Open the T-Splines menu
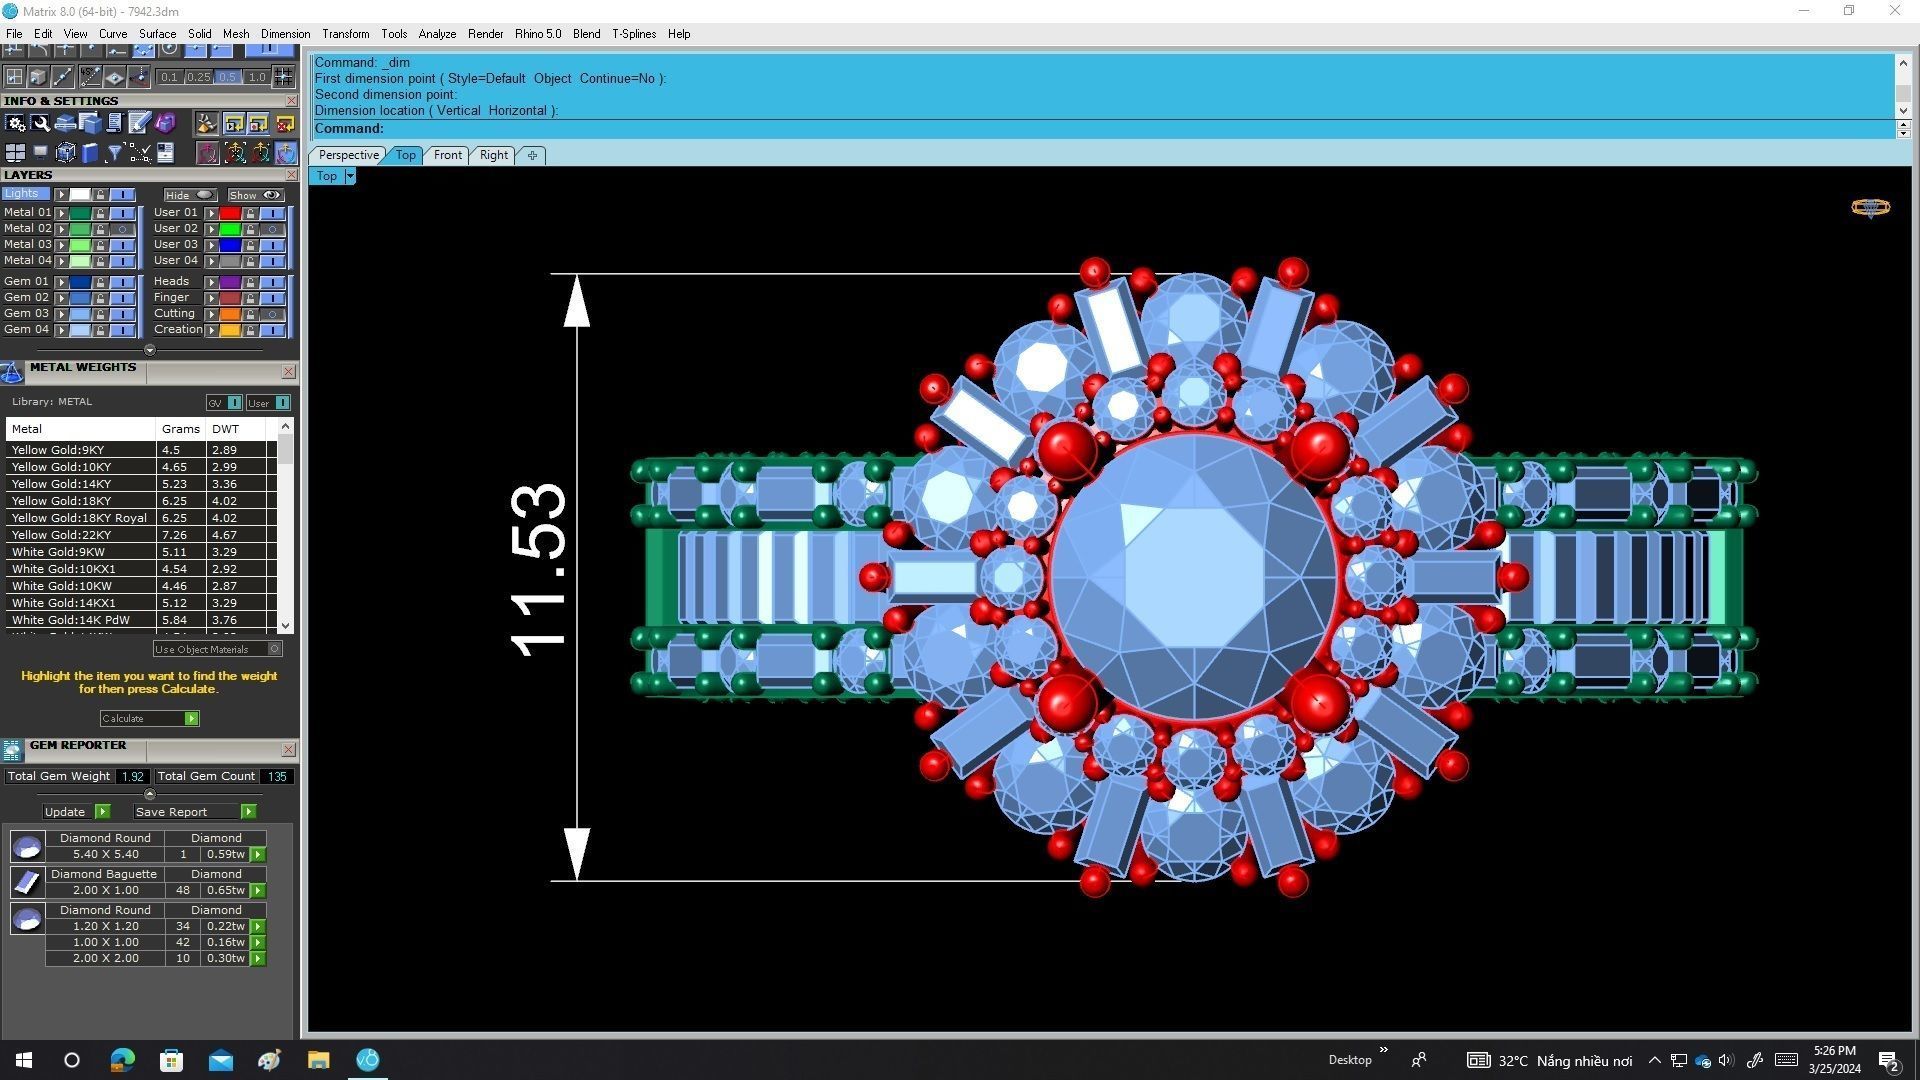The image size is (1920, 1080). pos(634,34)
